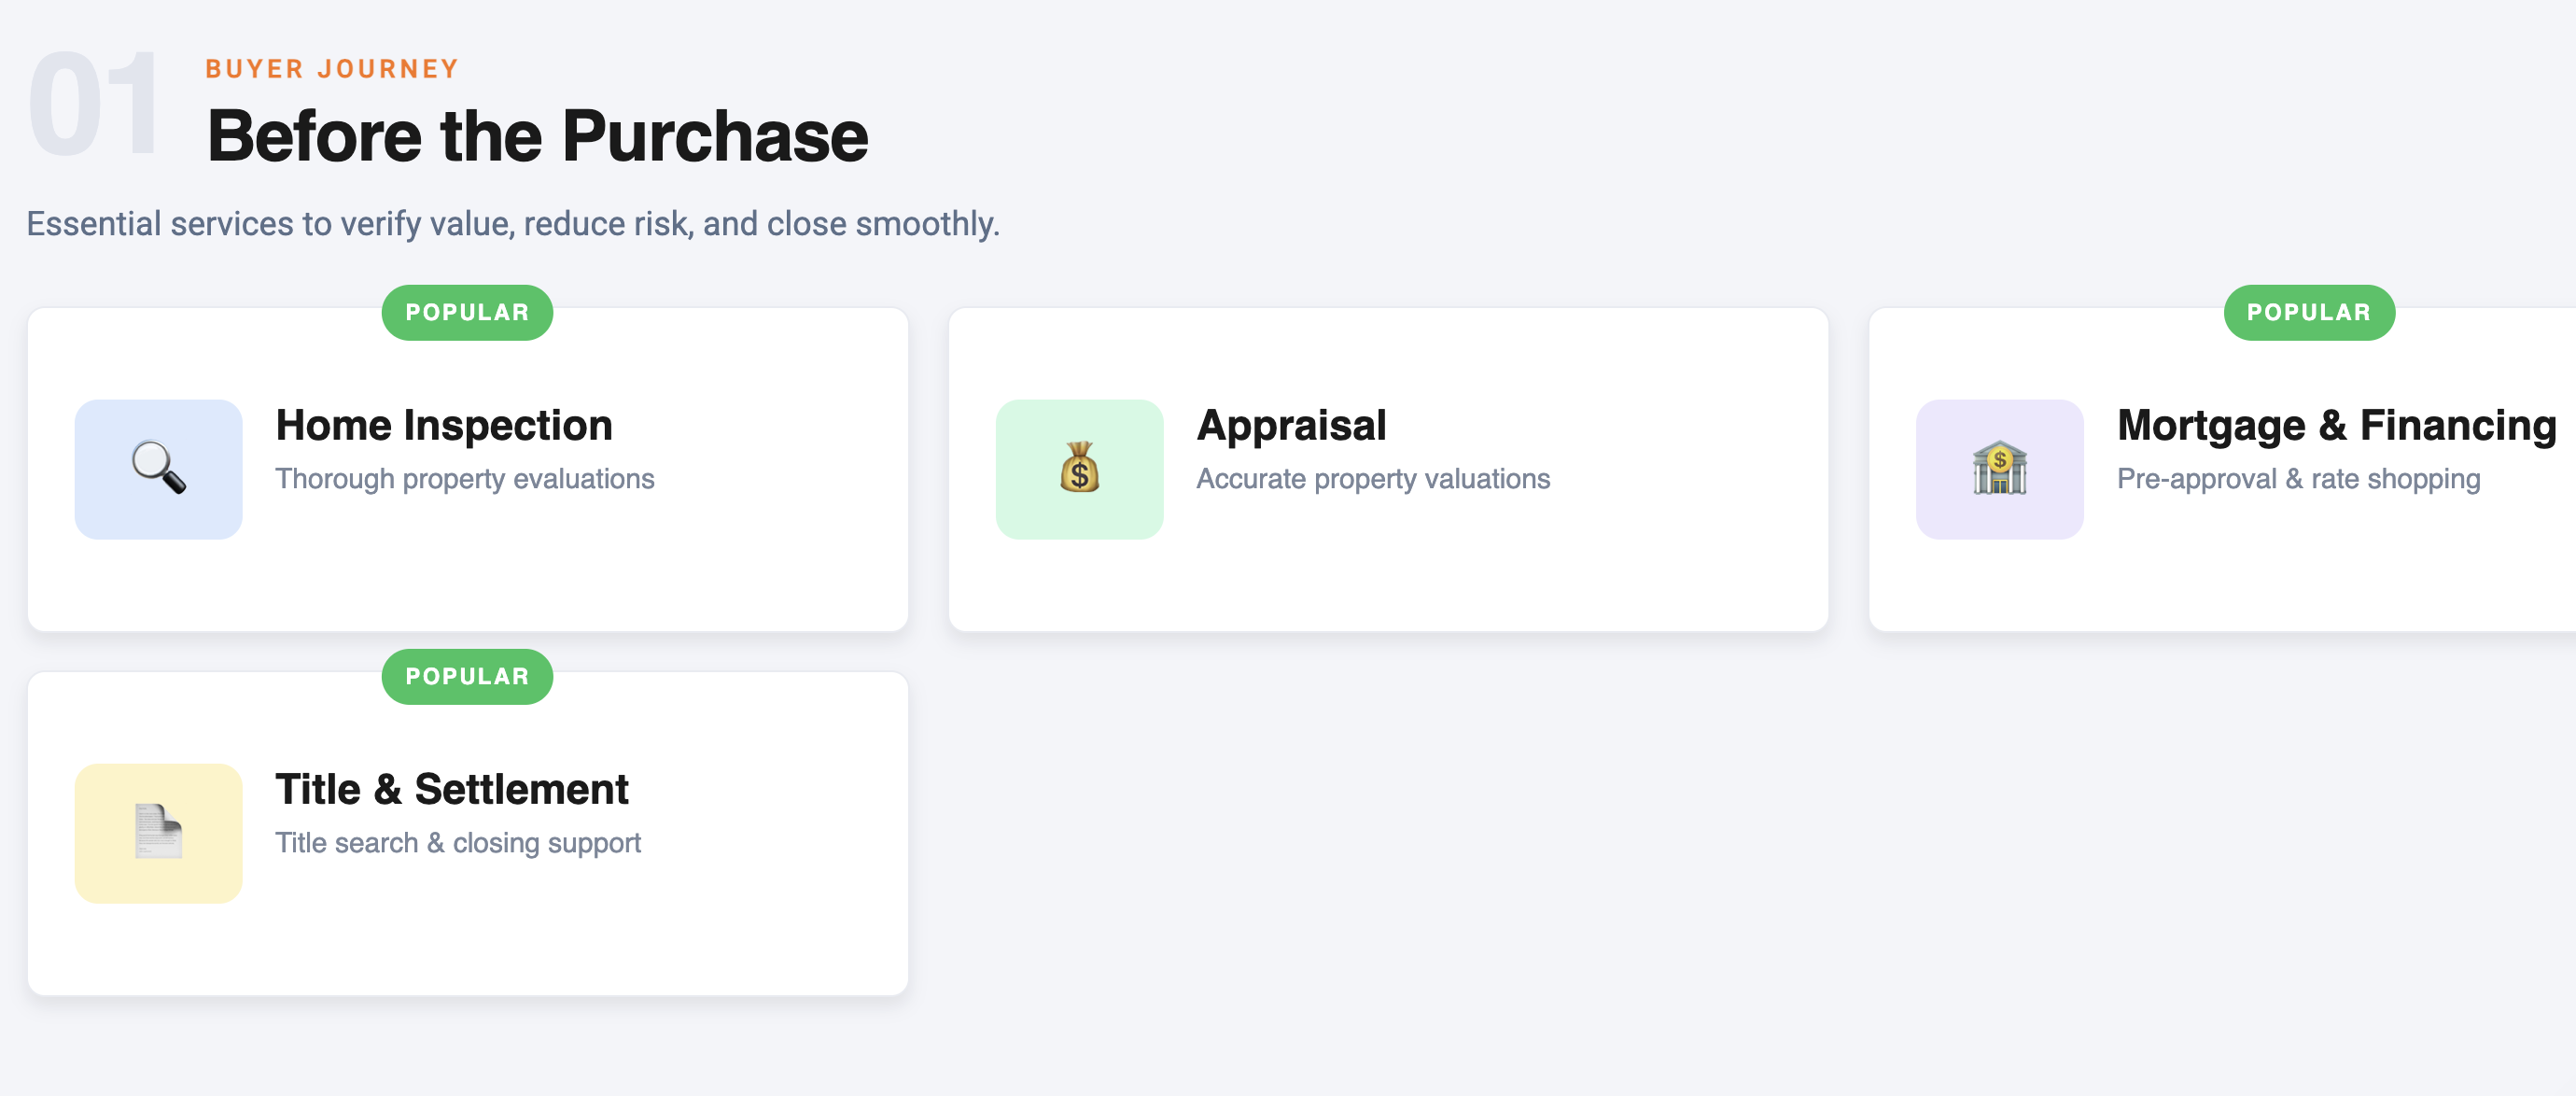Click the POPULAR badge above Title & Settlement
The height and width of the screenshot is (1096, 2576).
click(x=467, y=677)
